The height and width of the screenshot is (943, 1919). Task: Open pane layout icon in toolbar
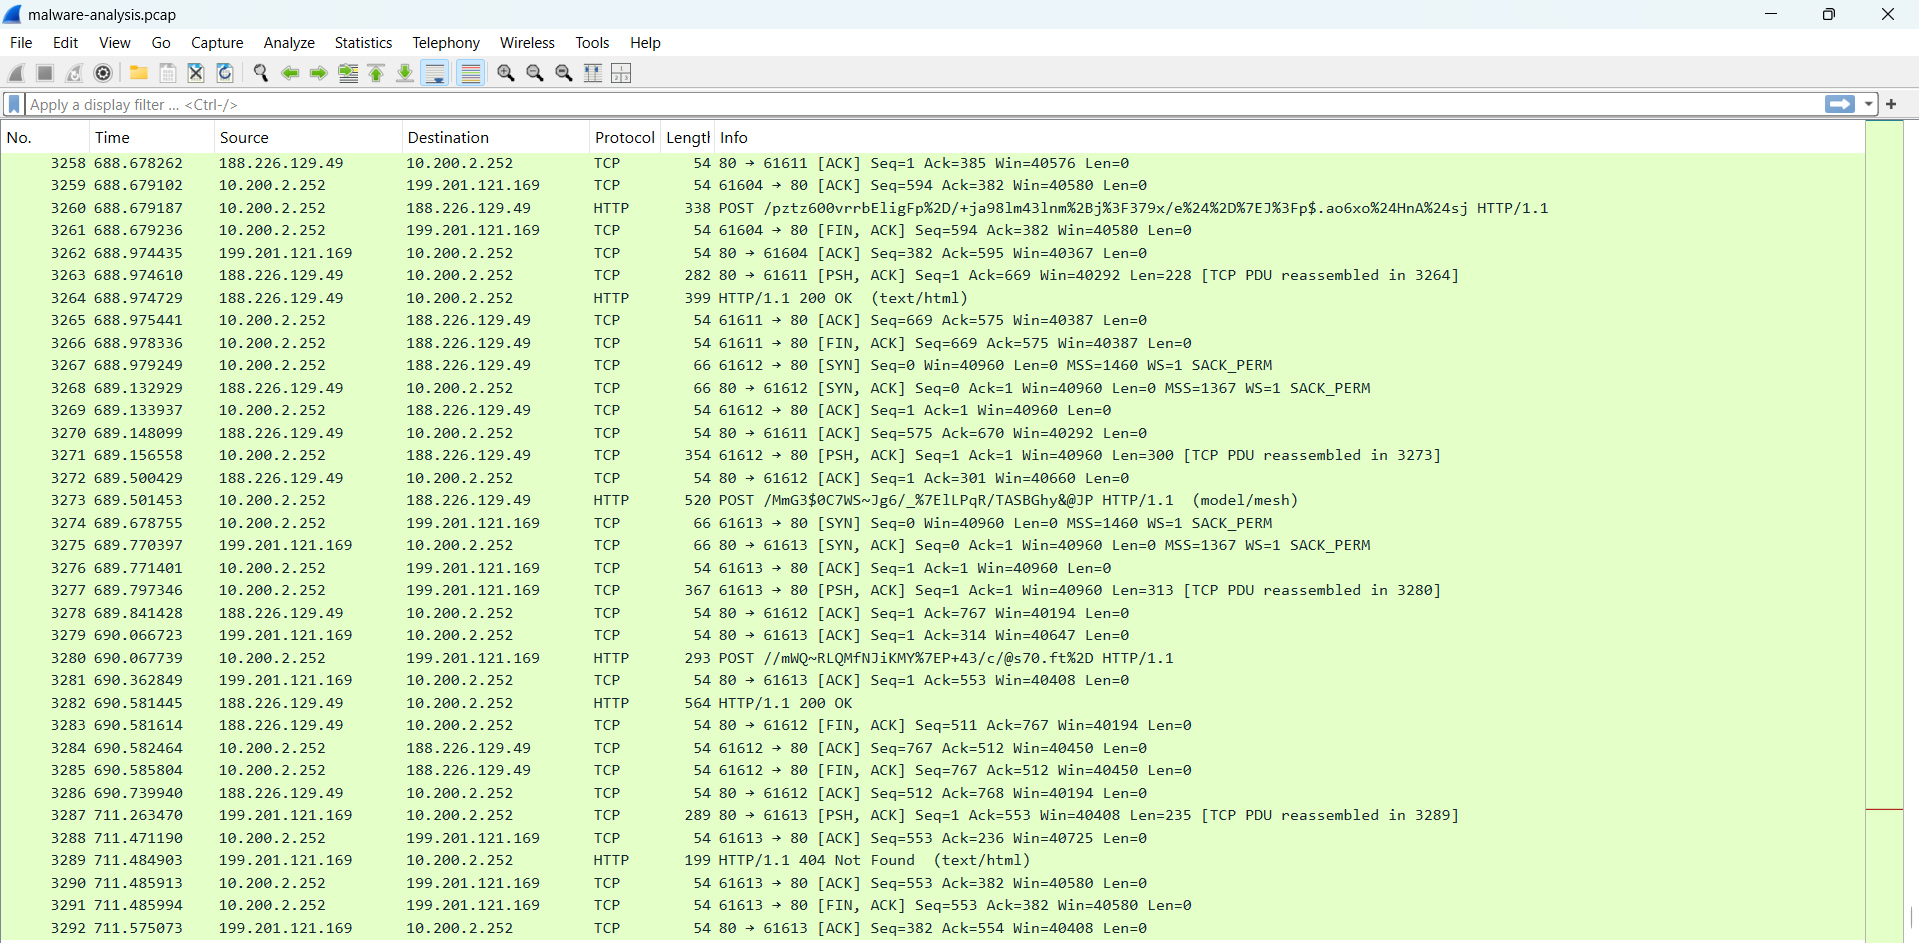[x=622, y=73]
